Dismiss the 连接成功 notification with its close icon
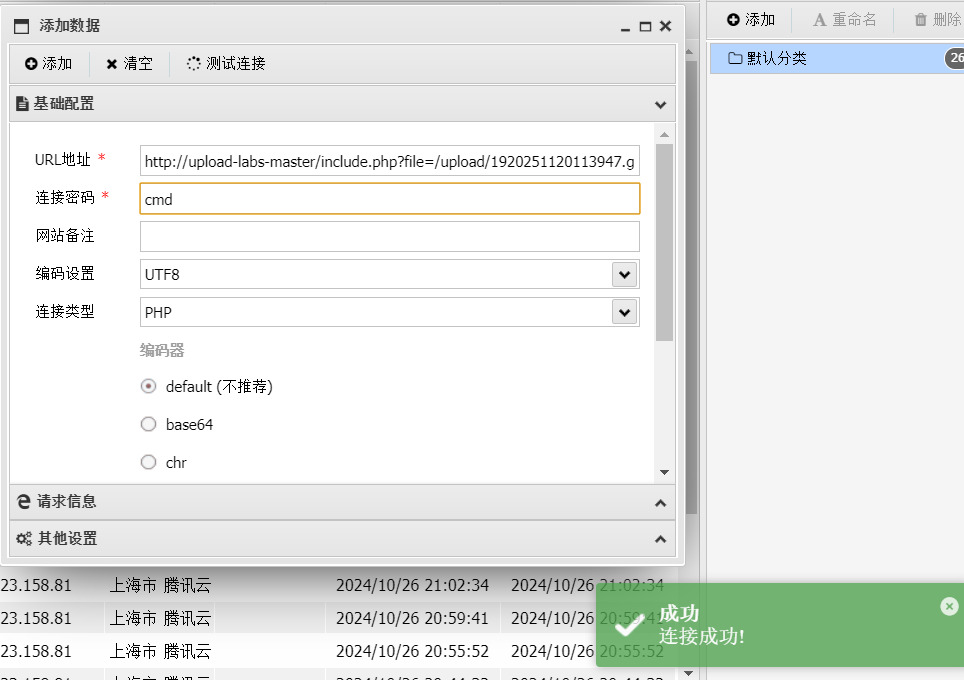Image resolution: width=964 pixels, height=680 pixels. click(x=949, y=607)
